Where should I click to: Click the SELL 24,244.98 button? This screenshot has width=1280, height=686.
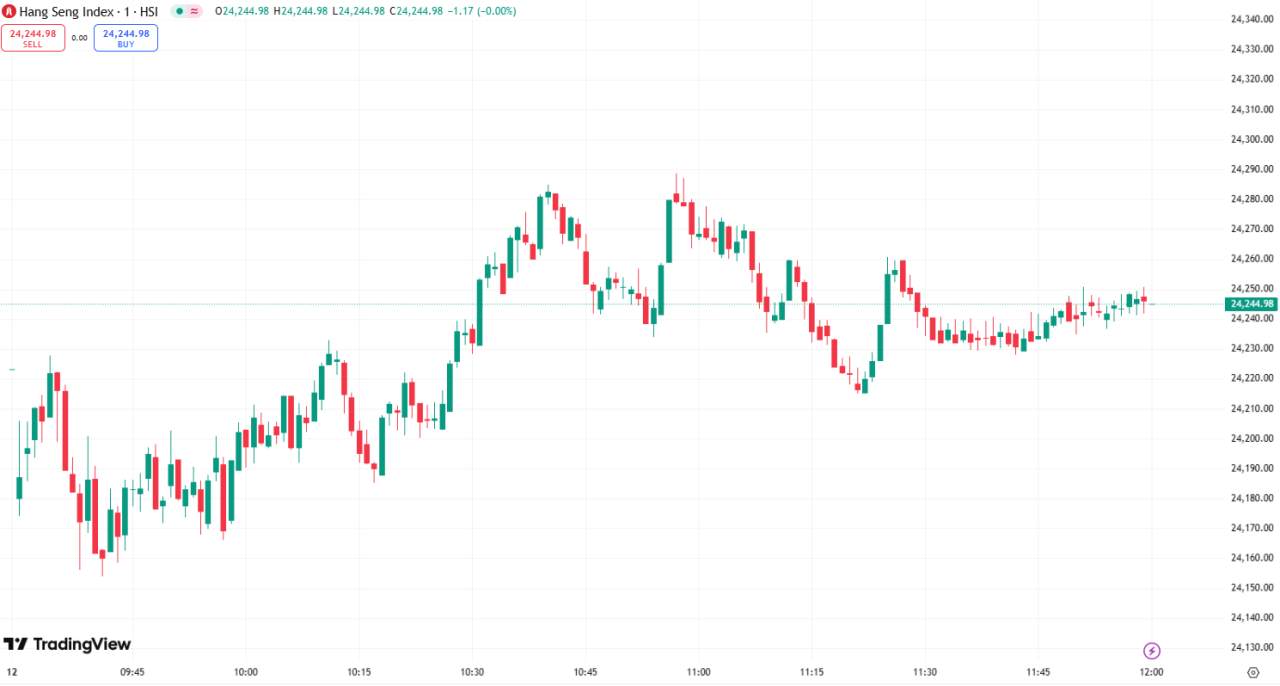point(33,38)
